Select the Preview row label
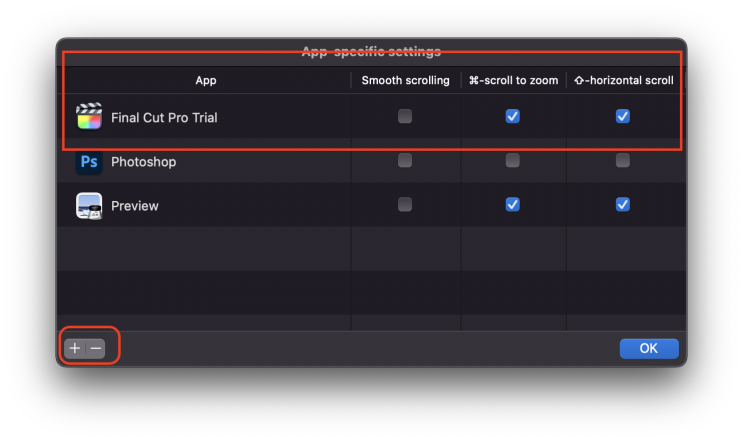Image resolution: width=743 pixels, height=441 pixels. click(x=135, y=206)
